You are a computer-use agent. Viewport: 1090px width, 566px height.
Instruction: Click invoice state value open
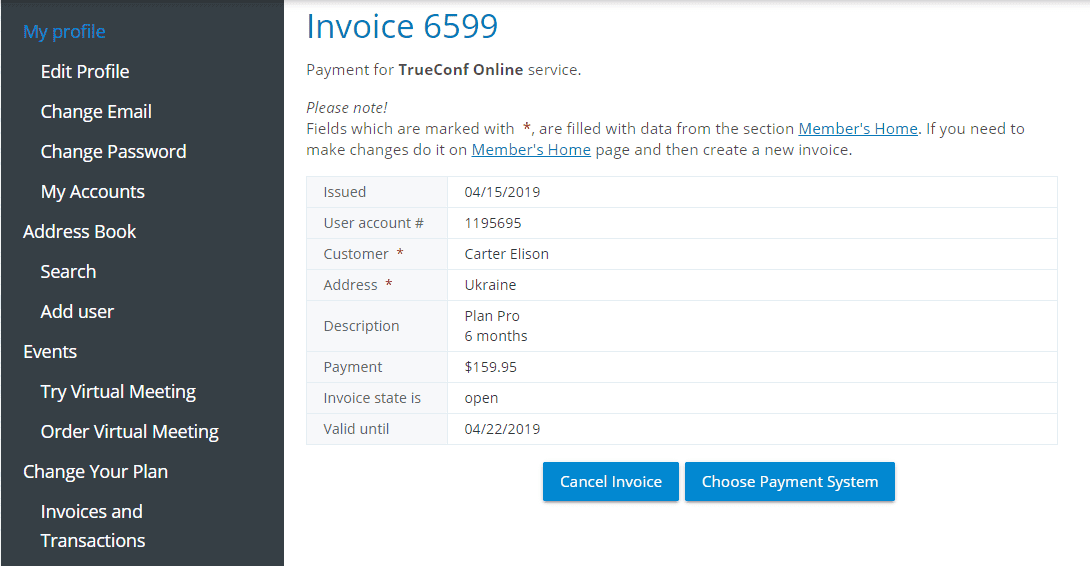coord(481,398)
